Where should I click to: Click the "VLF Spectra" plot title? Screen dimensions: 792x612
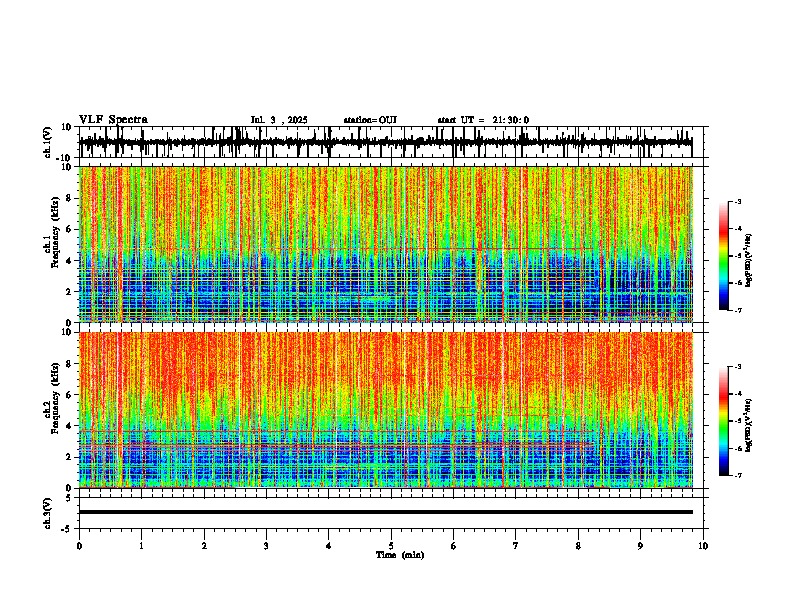(113, 120)
